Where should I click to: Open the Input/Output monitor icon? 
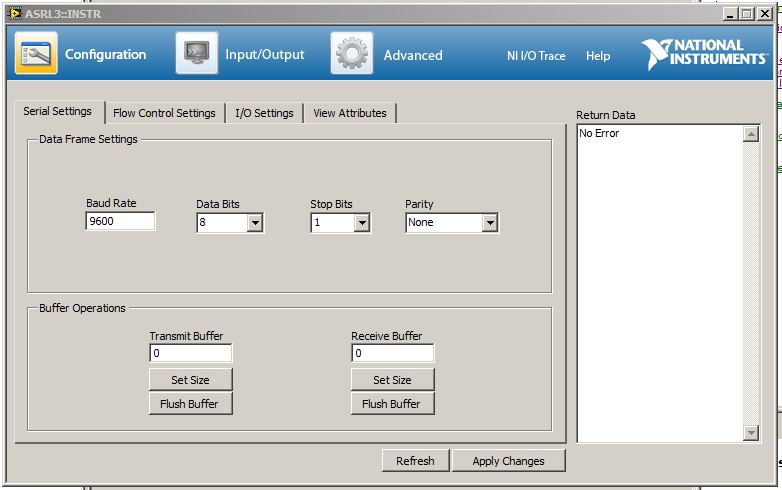pyautogui.click(x=197, y=53)
